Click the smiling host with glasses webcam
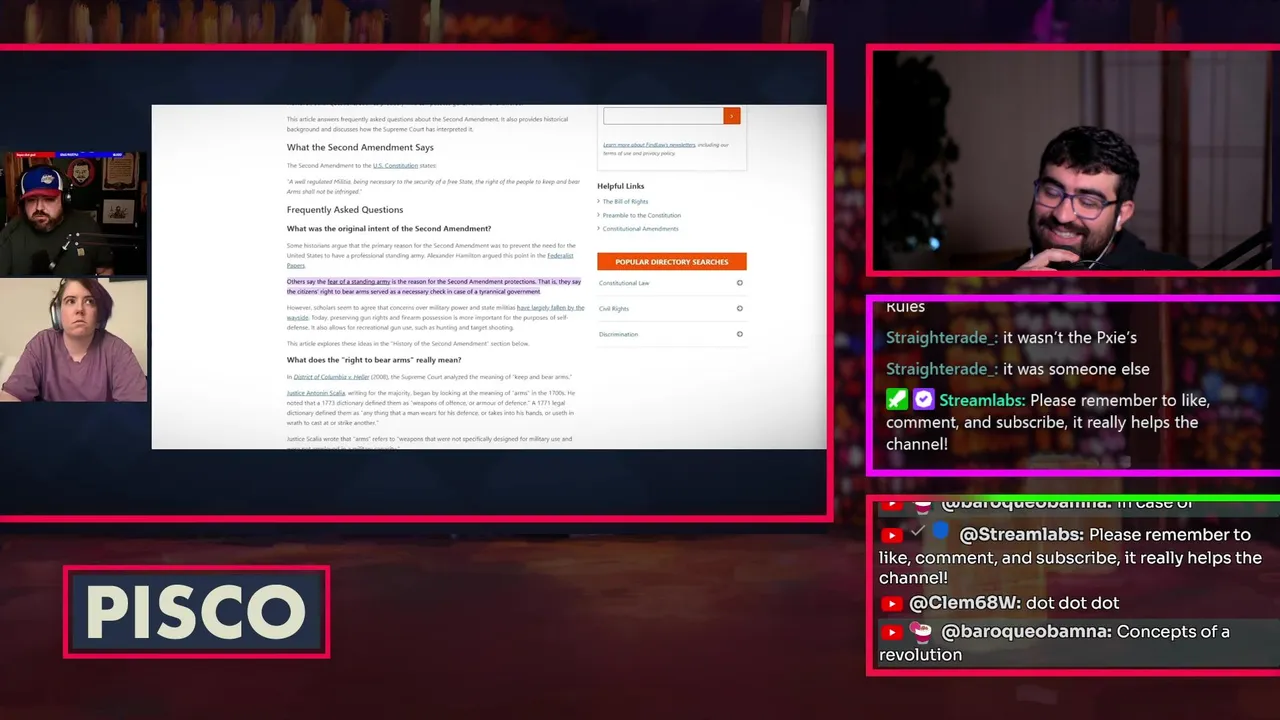This screenshot has width=1280, height=720. [x=1075, y=160]
